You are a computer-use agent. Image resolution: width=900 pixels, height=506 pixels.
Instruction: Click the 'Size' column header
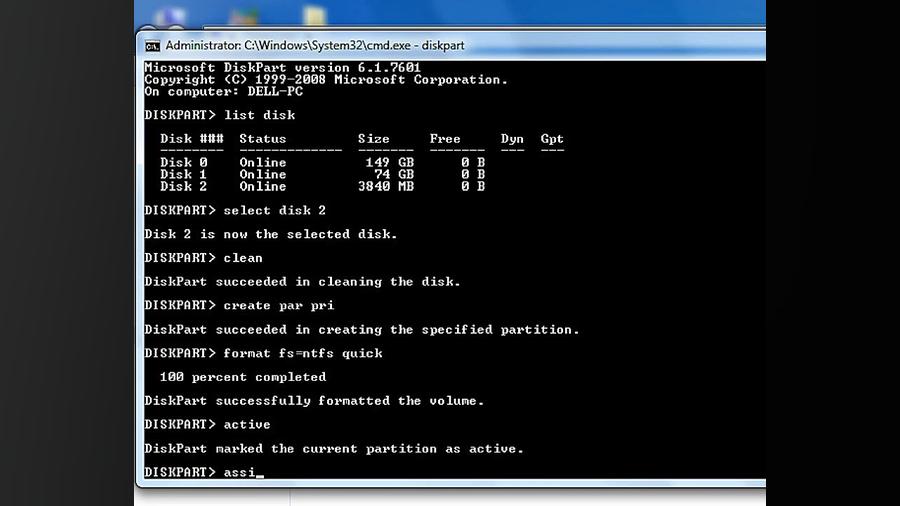coord(374,139)
